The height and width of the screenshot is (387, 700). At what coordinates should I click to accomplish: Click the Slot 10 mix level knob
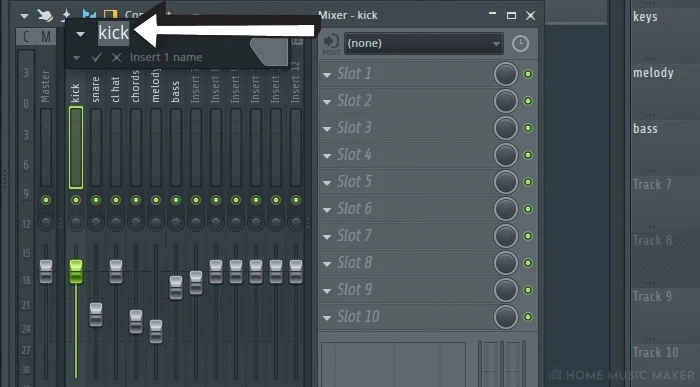pyautogui.click(x=506, y=317)
